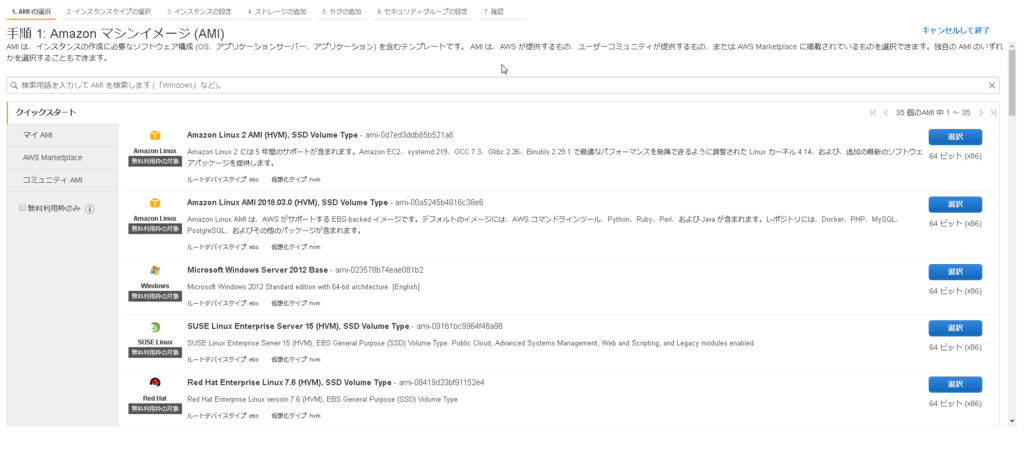Viewport: 1024px width, 458px height.
Task: Go to last page of AMI list
Action: tap(993, 113)
